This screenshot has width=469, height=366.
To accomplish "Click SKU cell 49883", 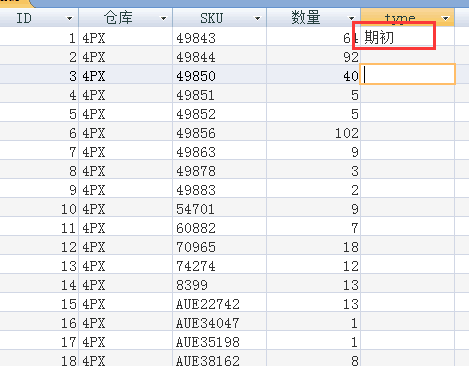I will pyautogui.click(x=219, y=188).
